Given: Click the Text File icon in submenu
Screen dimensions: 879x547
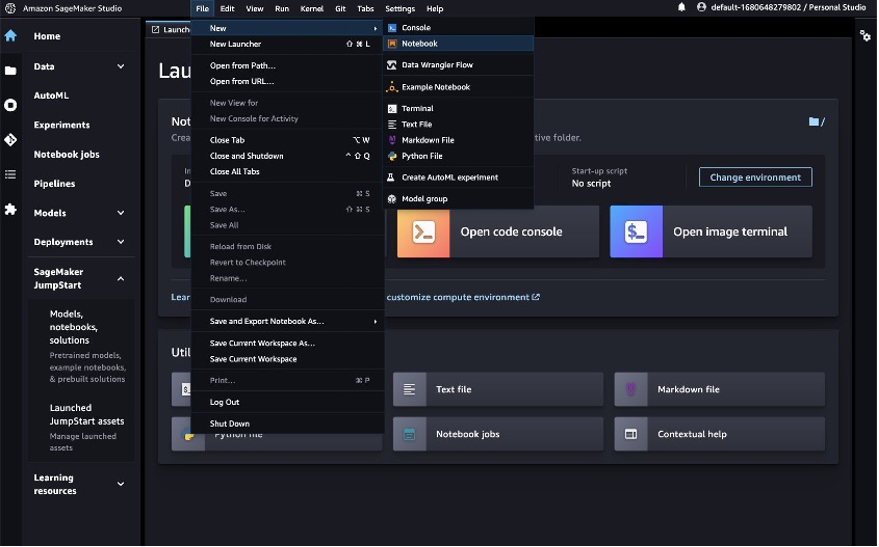Looking at the screenshot, I should [x=392, y=124].
